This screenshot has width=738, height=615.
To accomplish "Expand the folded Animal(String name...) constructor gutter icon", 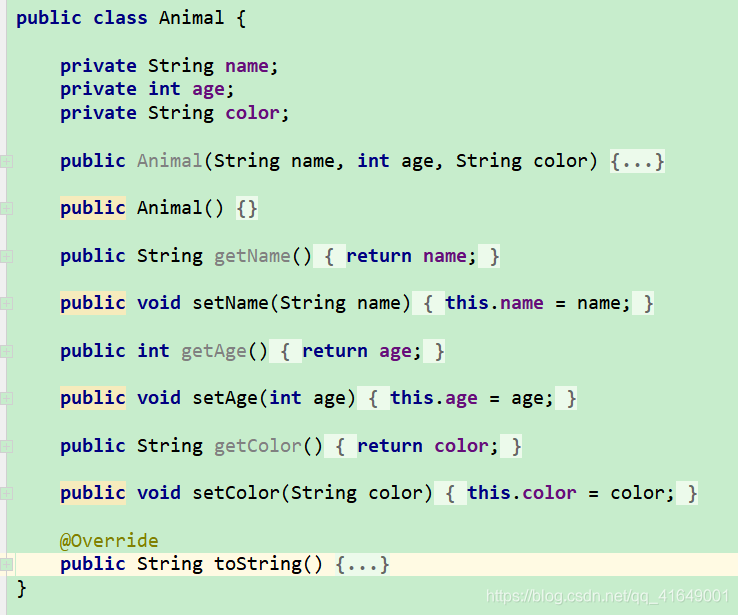I will pyautogui.click(x=6, y=162).
